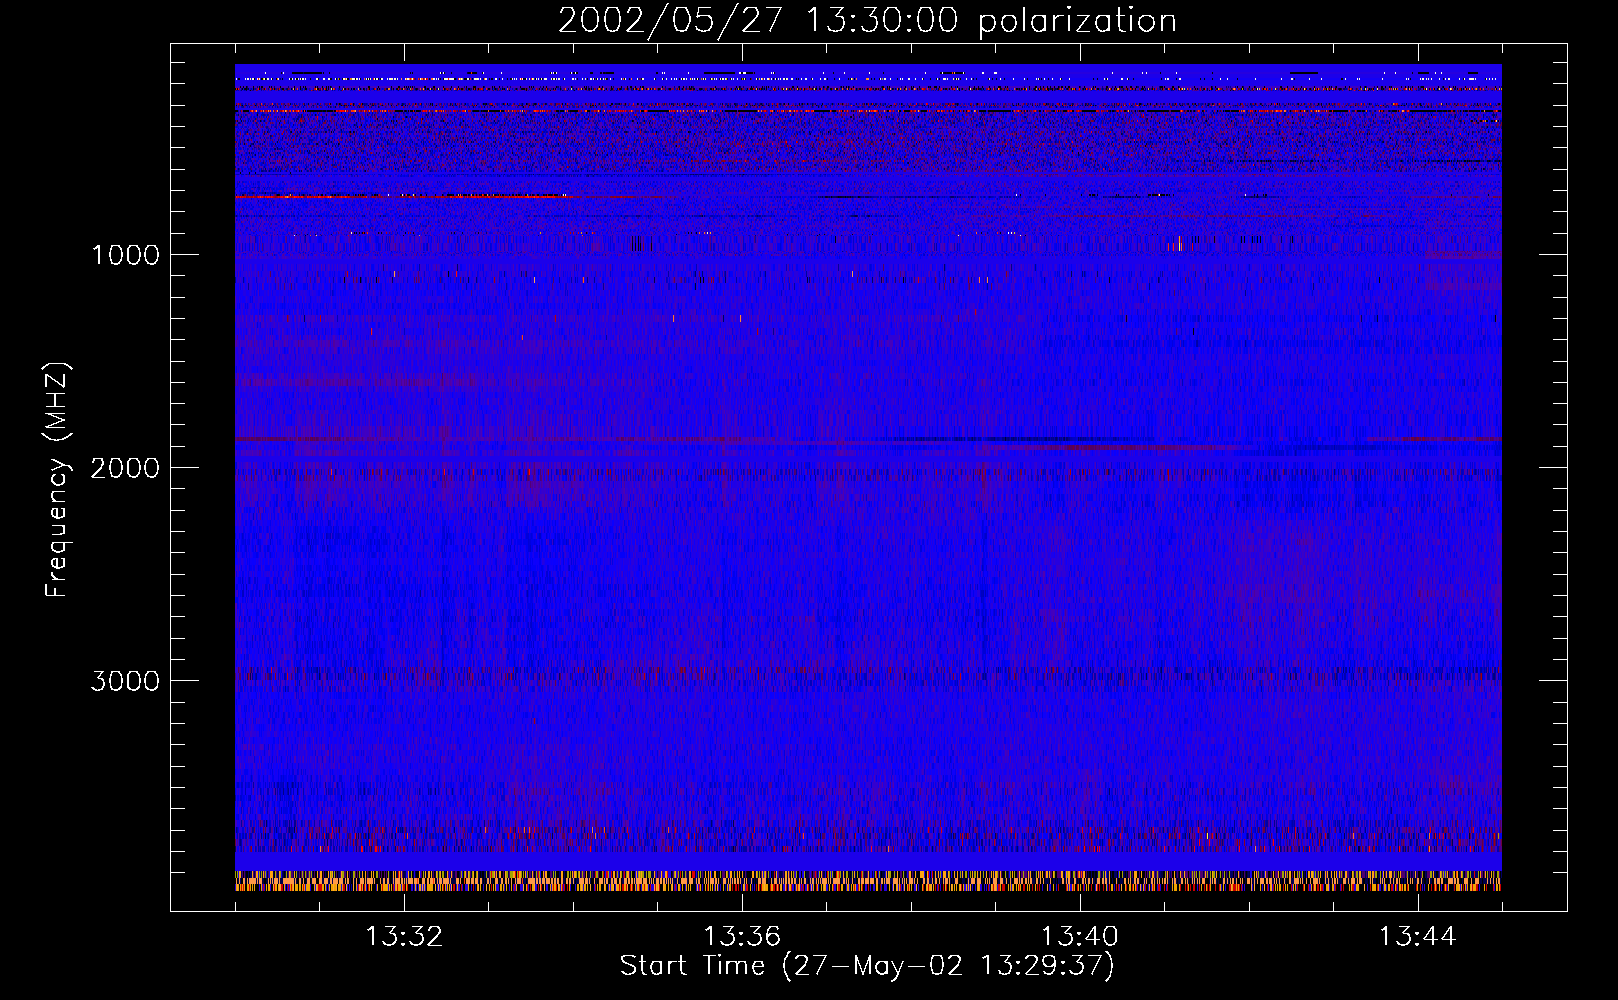Viewport: 1618px width, 1000px height.
Task: Click the '1000' frequency tick label
Action: coord(125,255)
